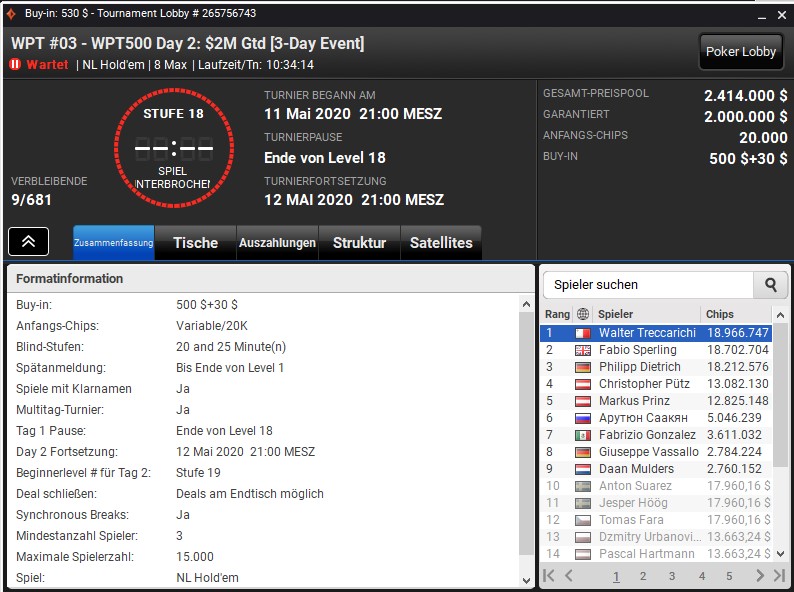Click the 'Deals am Endtisch möglich' value
The height and width of the screenshot is (592, 794).
pyautogui.click(x=250, y=494)
